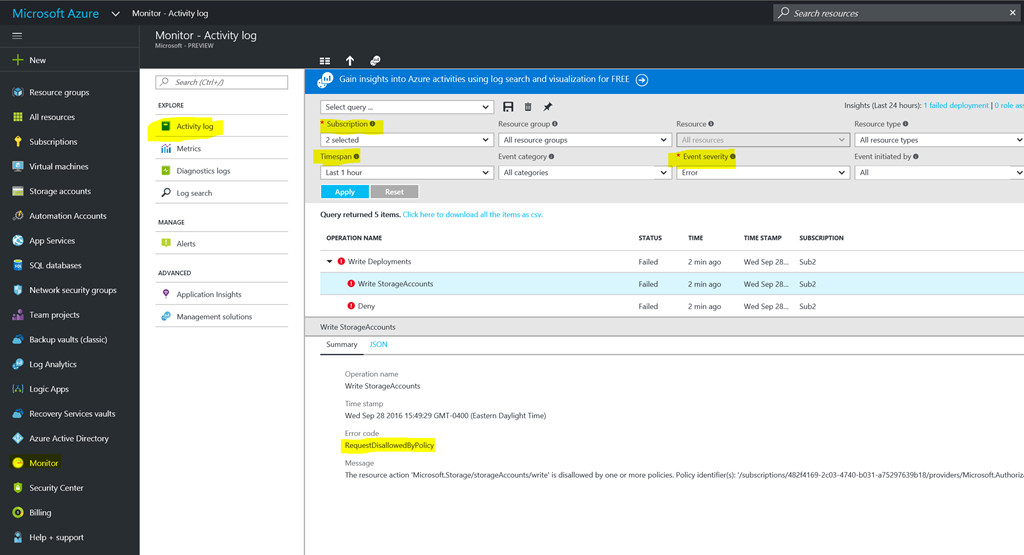
Task: Open Alerts under the Manage section
Action: click(186, 243)
